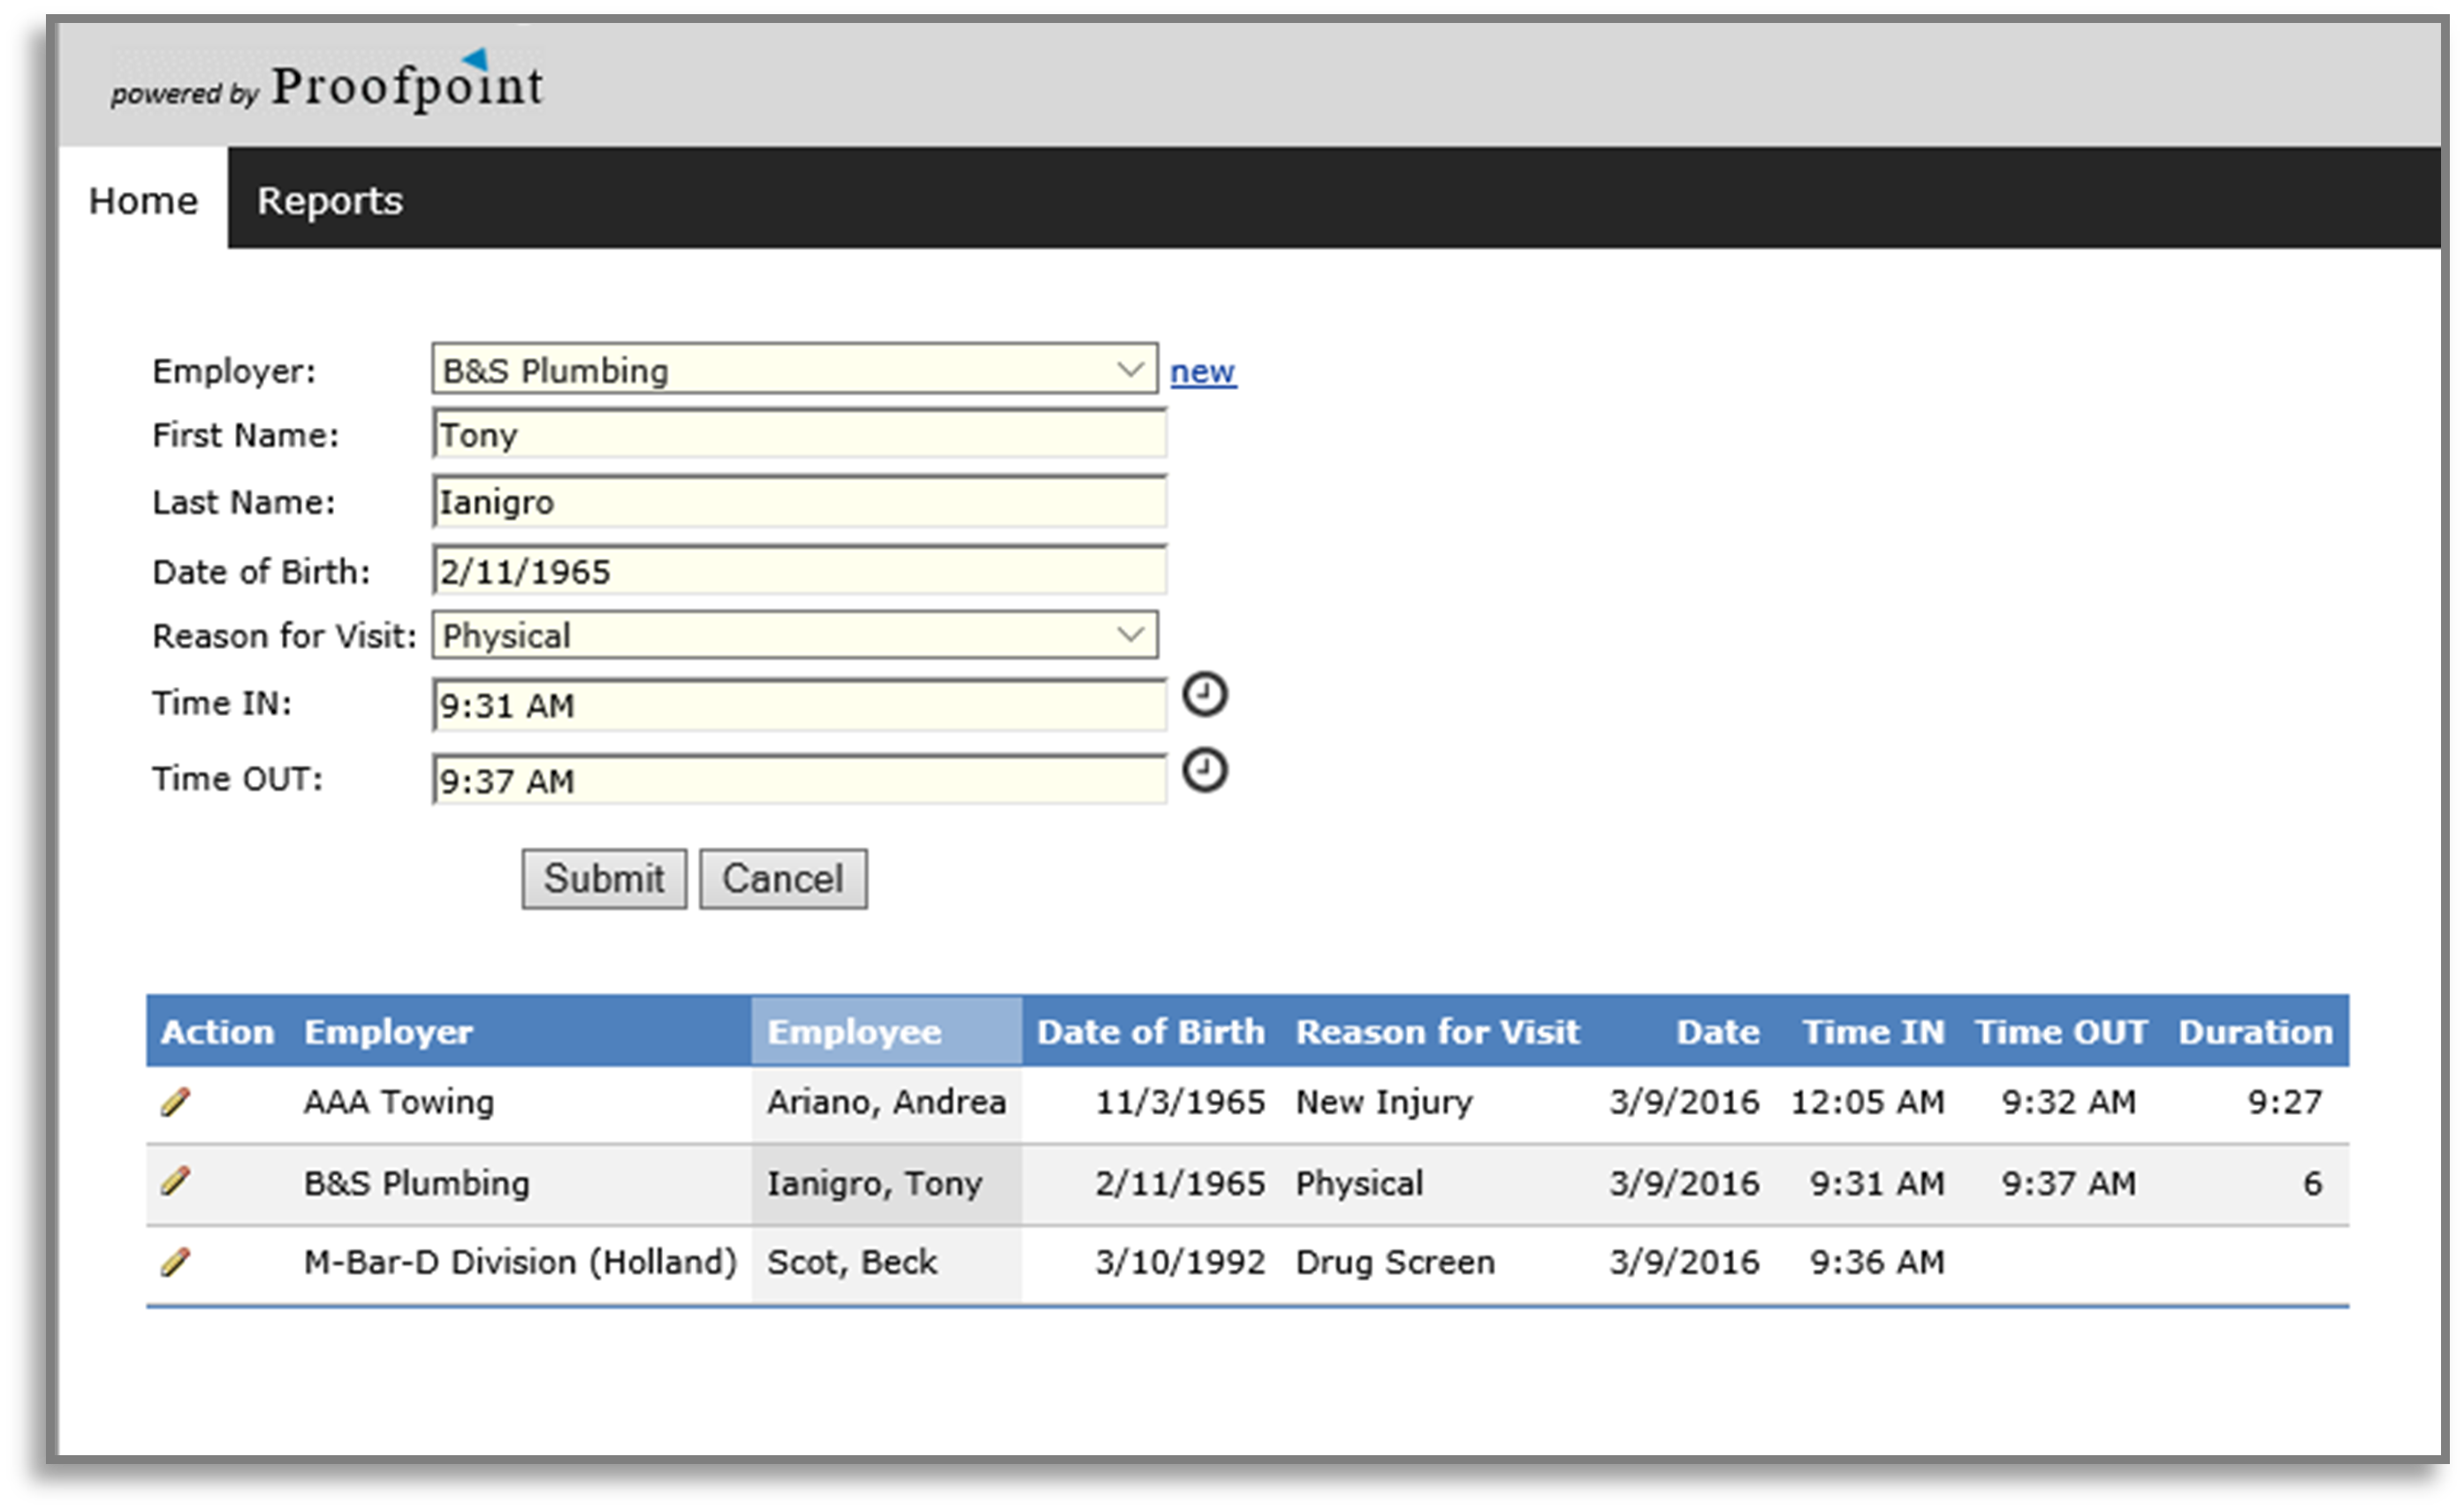Expand the Reason for Visit dropdown
2464x1510 pixels.
point(794,636)
